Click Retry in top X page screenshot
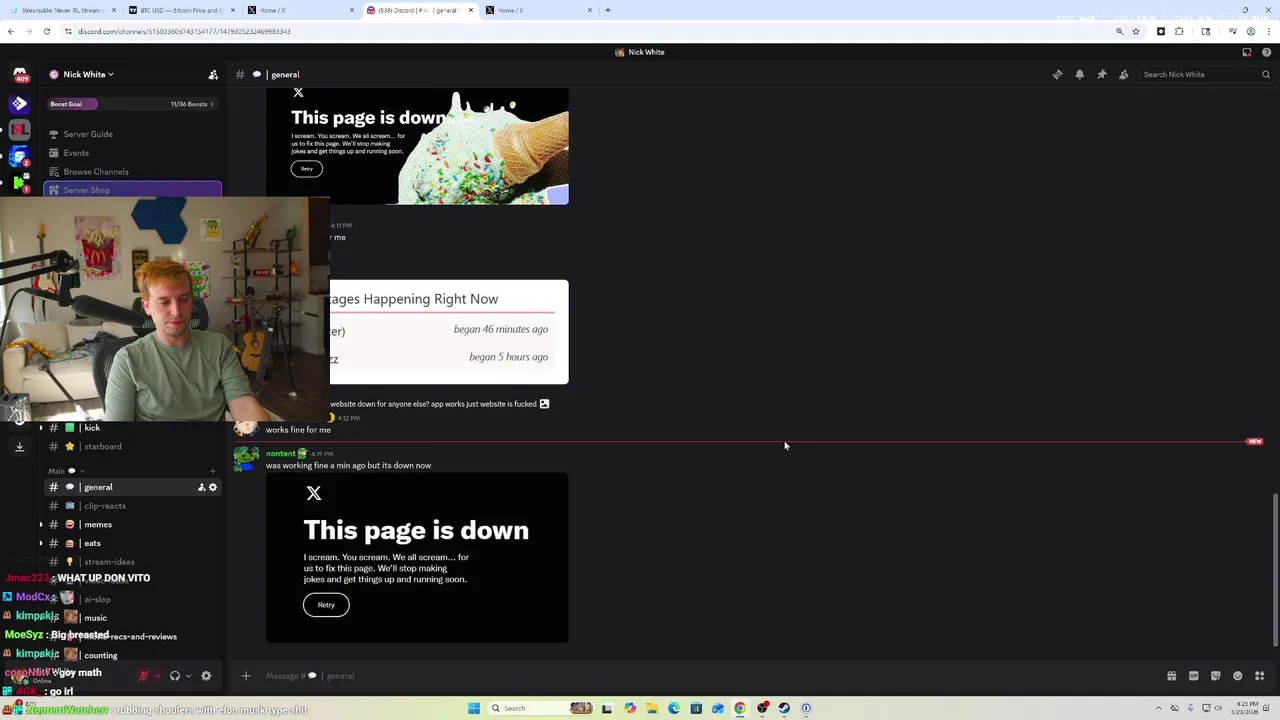This screenshot has height=720, width=1280. point(307,169)
